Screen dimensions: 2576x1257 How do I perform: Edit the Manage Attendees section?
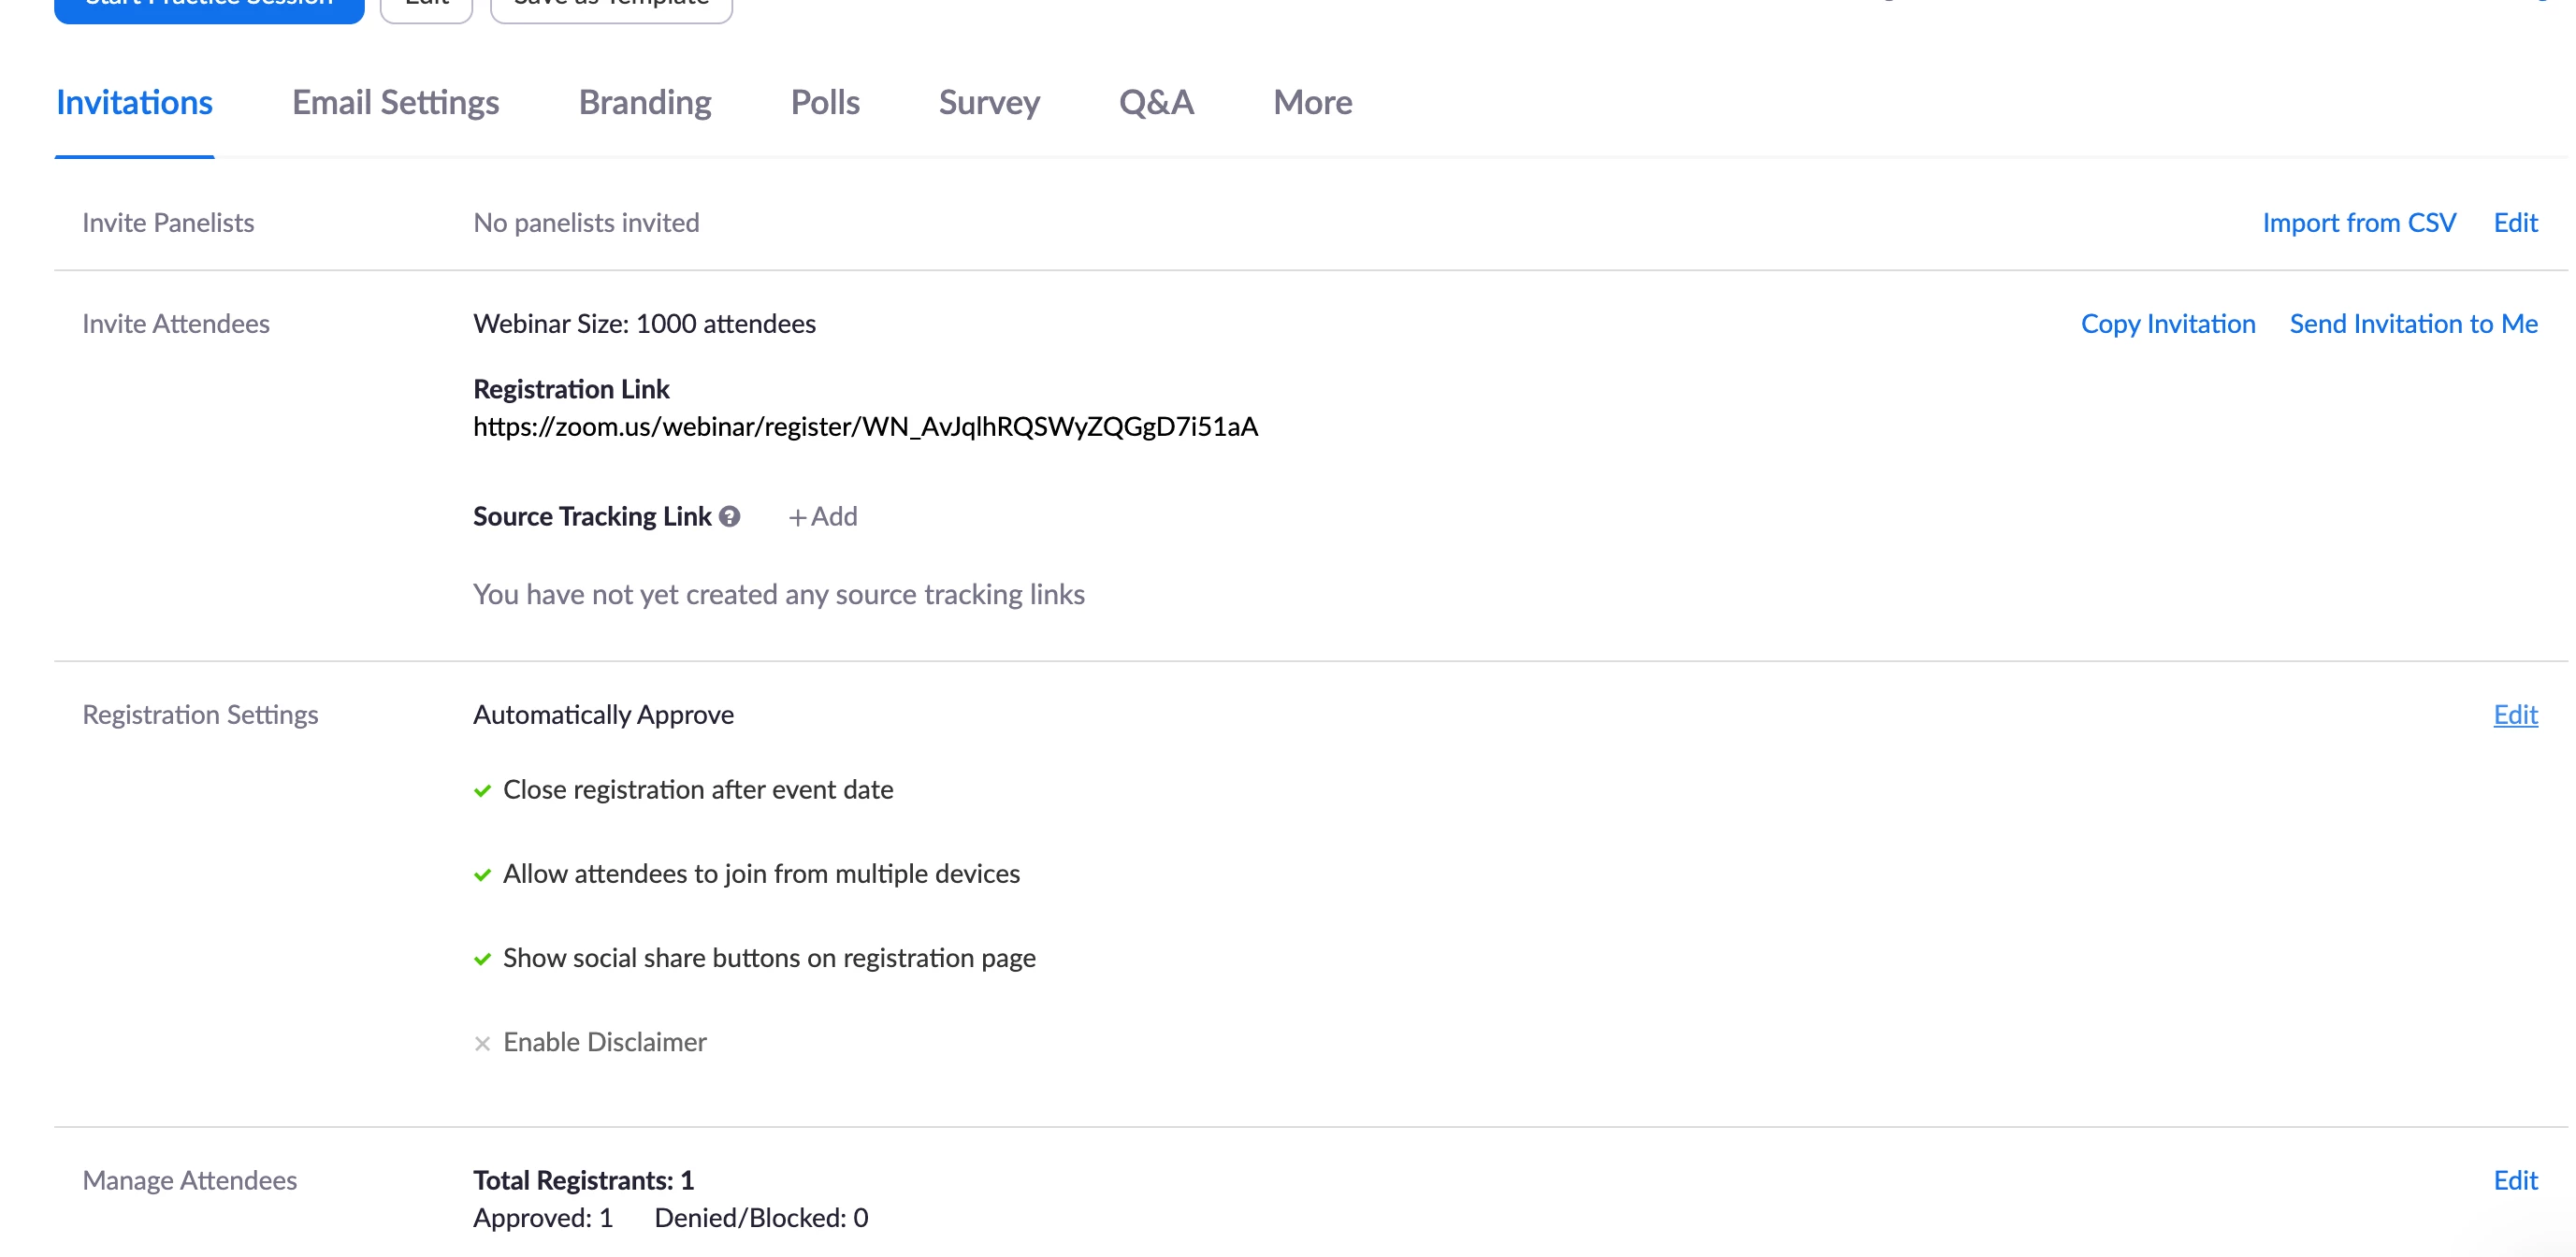click(x=2515, y=1180)
